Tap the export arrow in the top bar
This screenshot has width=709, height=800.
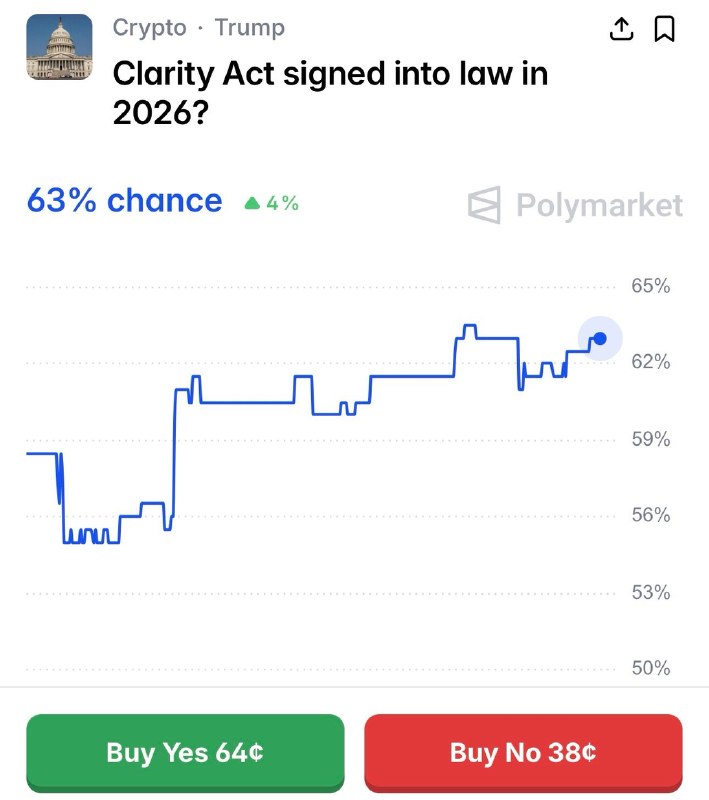[621, 29]
